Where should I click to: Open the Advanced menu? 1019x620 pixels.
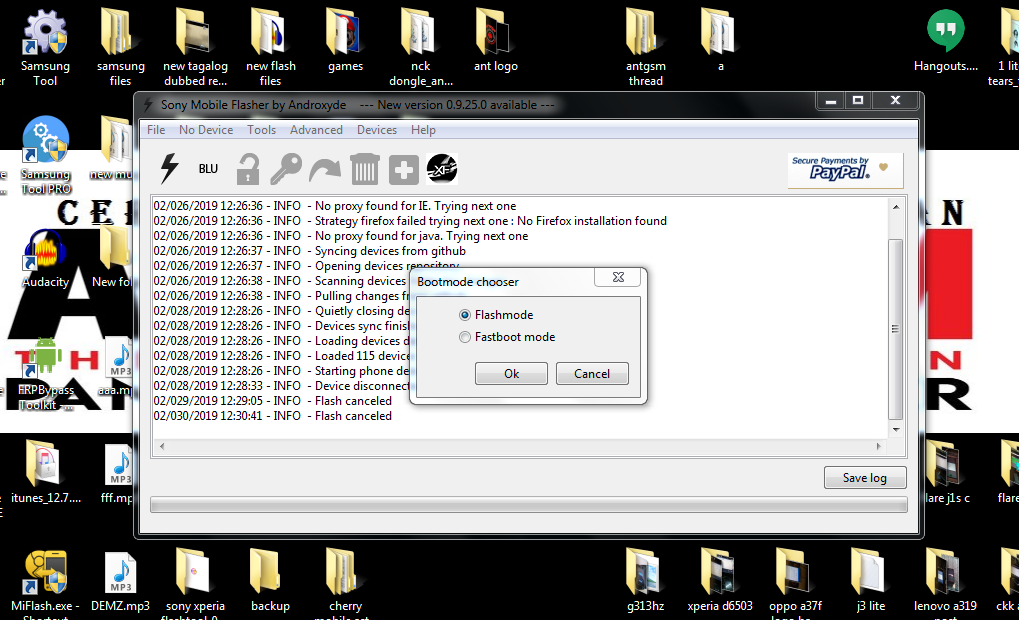point(316,130)
